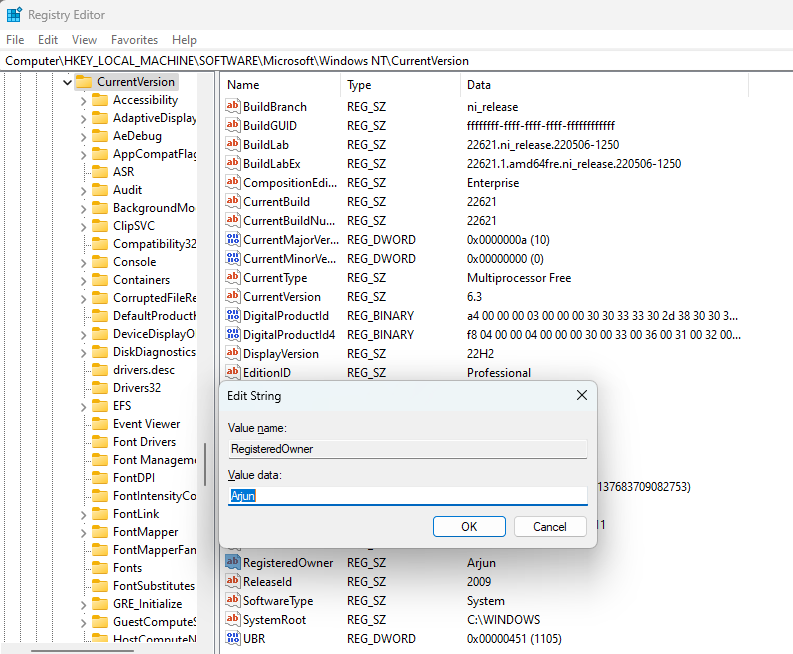
Task: Open the Help menu
Action: [x=184, y=39]
